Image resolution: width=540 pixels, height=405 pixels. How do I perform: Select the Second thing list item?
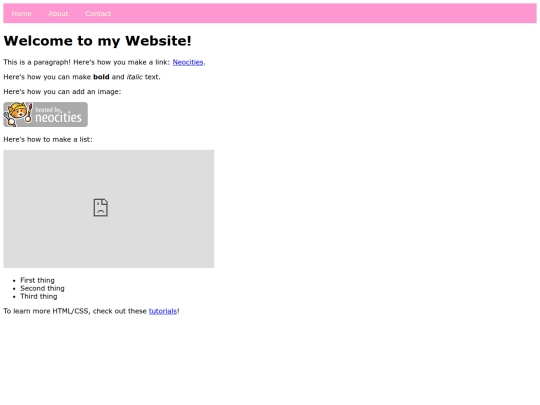[x=42, y=288]
